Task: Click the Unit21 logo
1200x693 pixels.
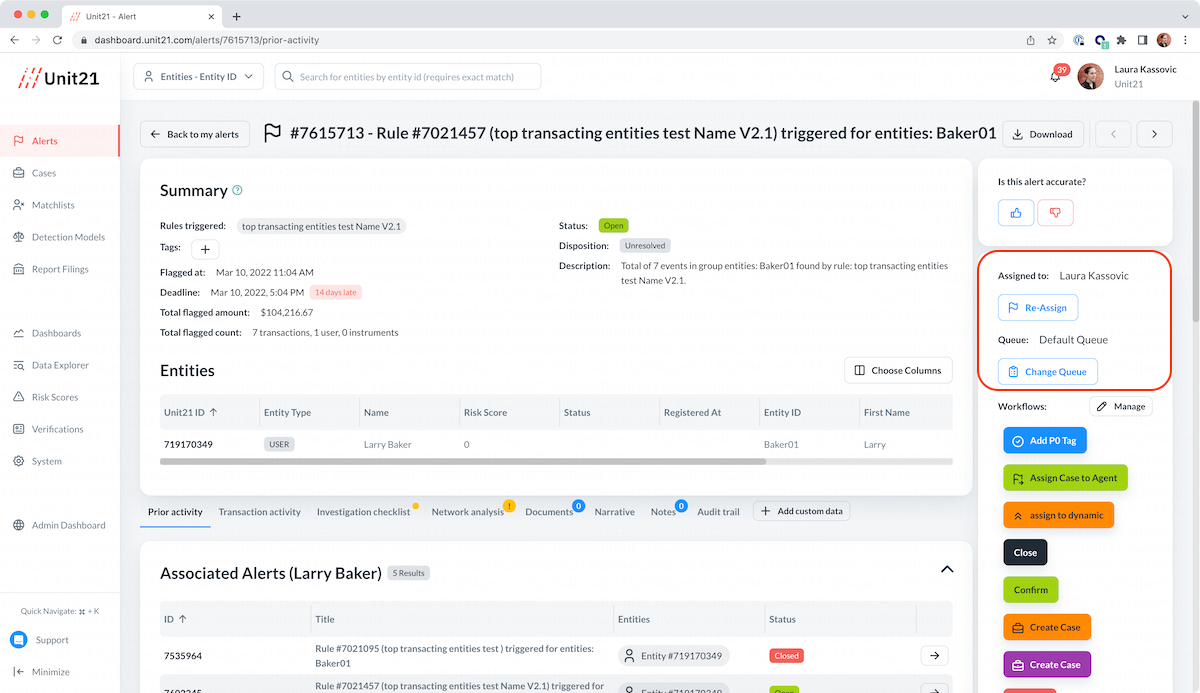Action: coord(60,78)
